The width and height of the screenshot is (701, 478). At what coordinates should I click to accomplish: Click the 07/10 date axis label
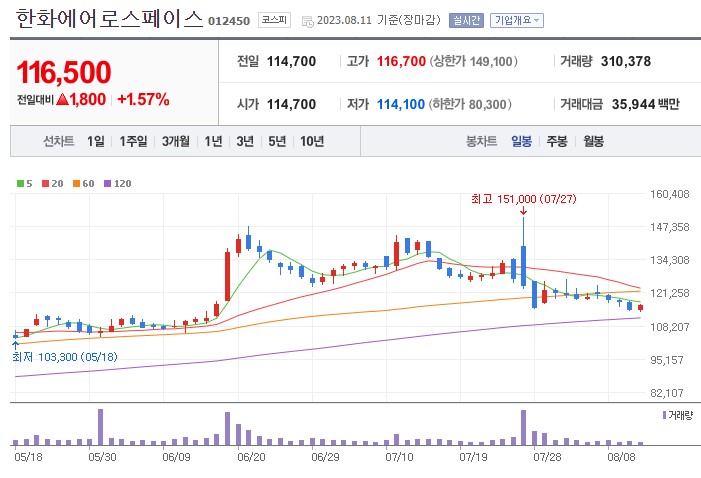point(399,457)
